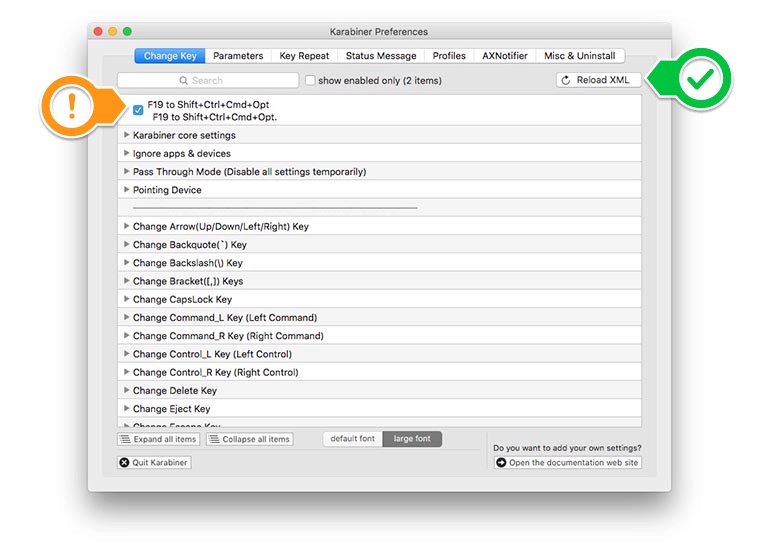Expand Change Command_L Key section
760x550 pixels.
coord(126,317)
